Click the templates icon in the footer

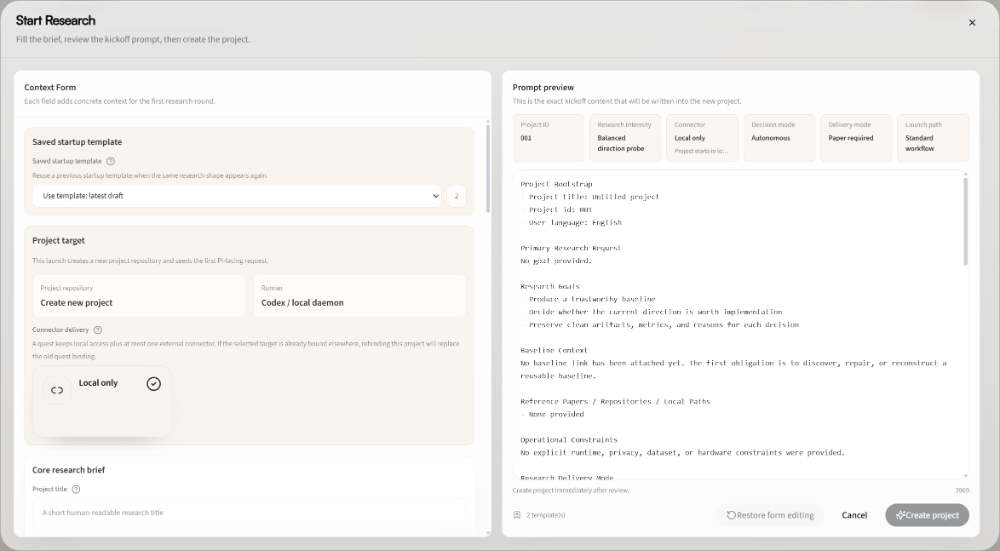tap(517, 515)
